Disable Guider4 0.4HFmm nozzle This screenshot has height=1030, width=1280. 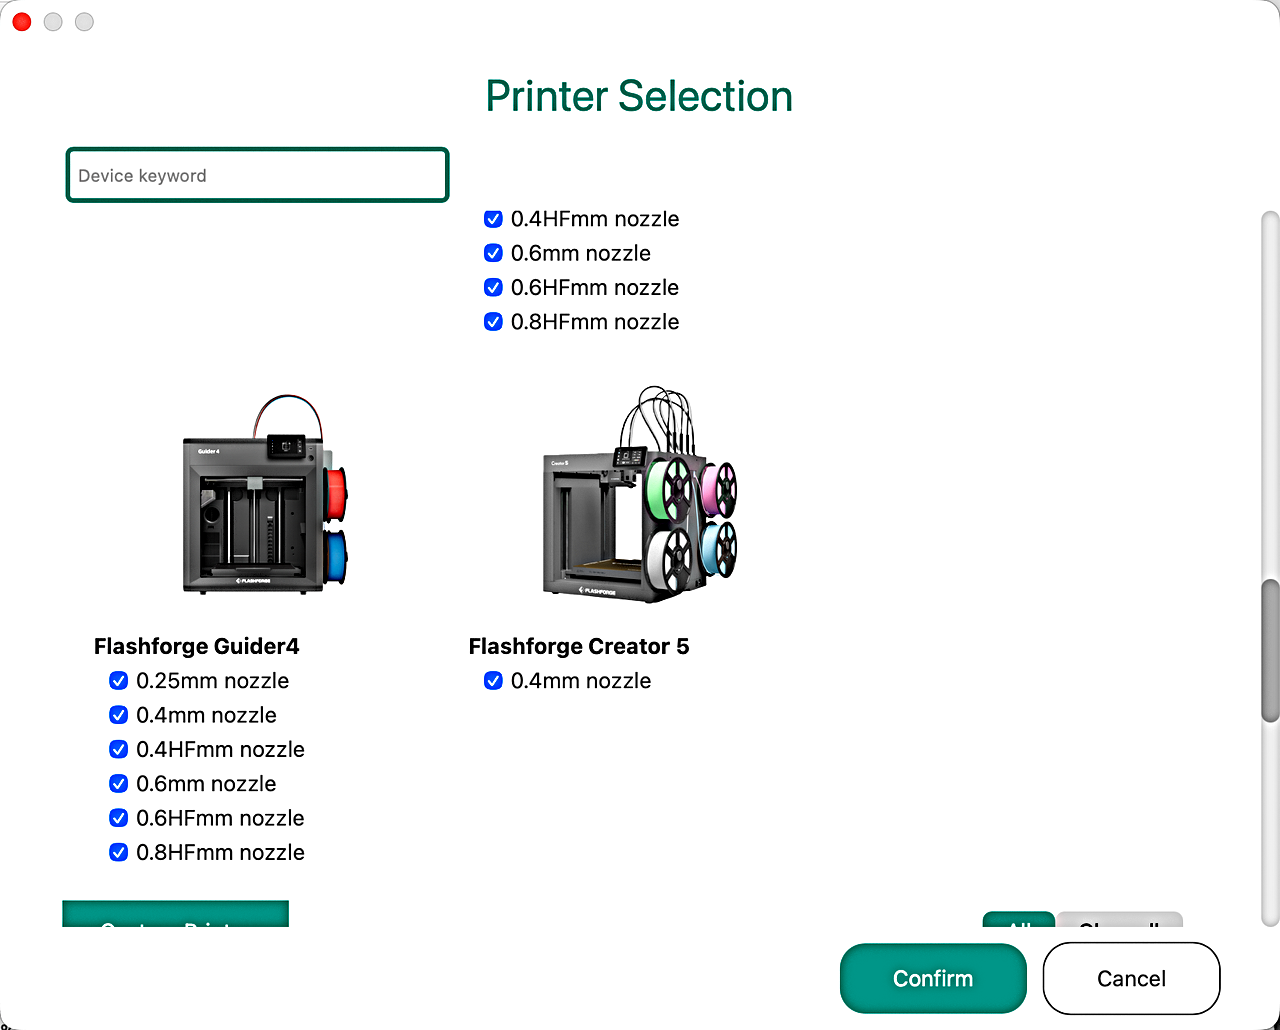click(118, 749)
